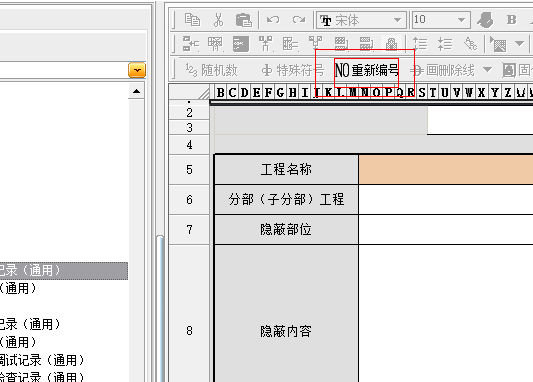Undo the last action
This screenshot has width=533, height=382.
(273, 20)
